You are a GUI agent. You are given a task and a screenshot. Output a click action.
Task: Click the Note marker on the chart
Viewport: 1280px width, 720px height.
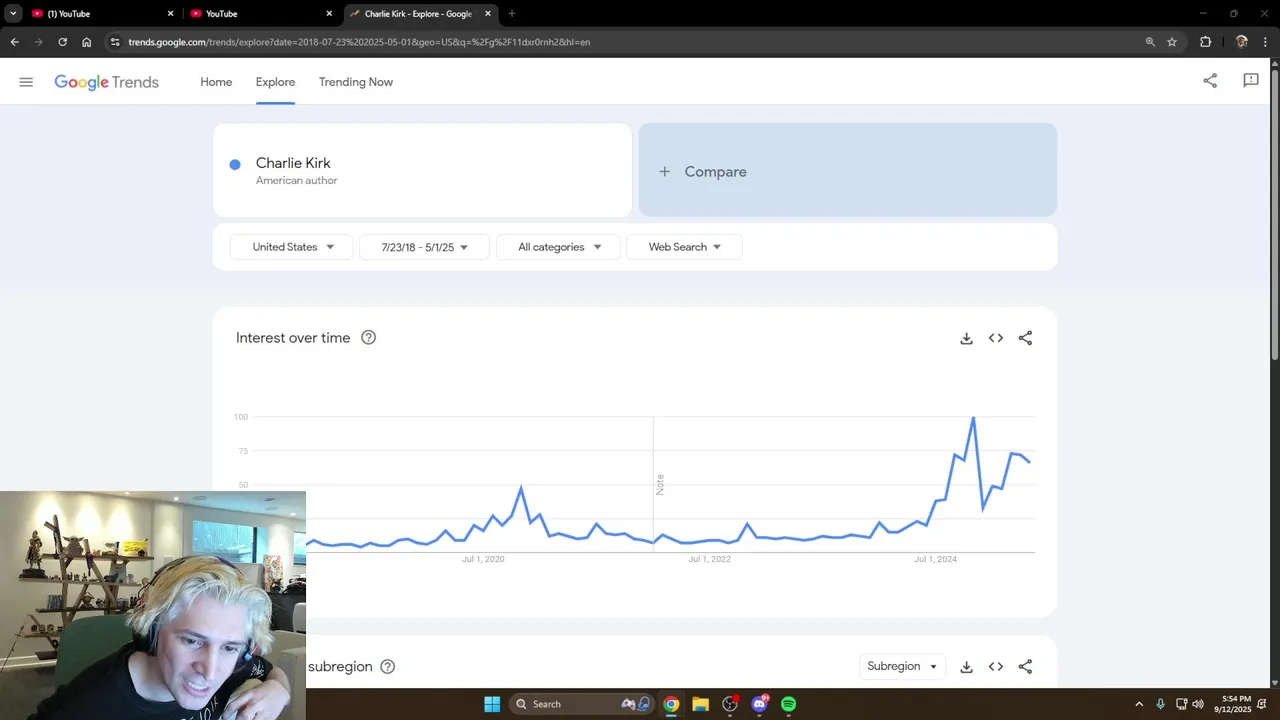[660, 484]
